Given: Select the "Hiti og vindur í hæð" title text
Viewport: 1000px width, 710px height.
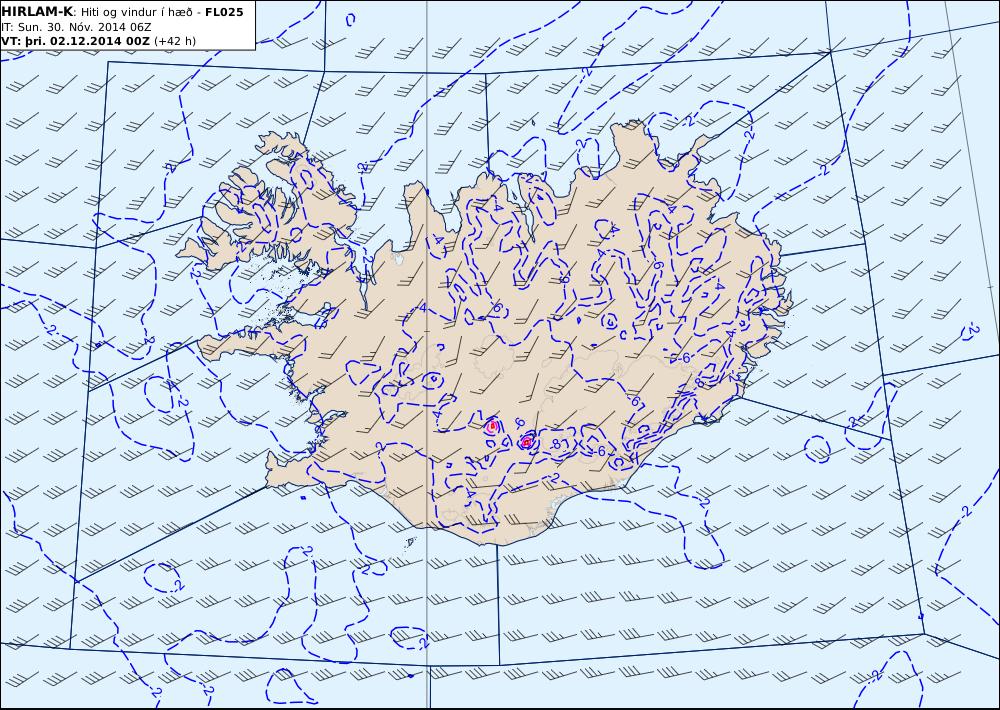Looking at the screenshot, I should pyautogui.click(x=136, y=12).
